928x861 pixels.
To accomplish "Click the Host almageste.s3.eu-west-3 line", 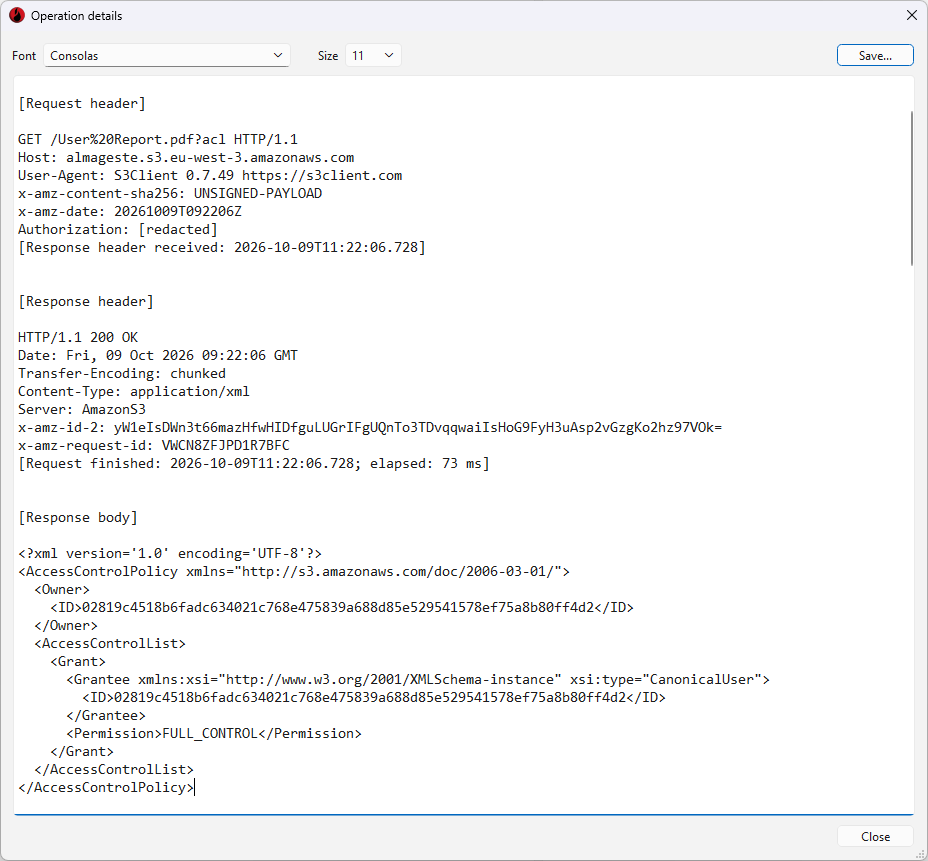I will (186, 157).
